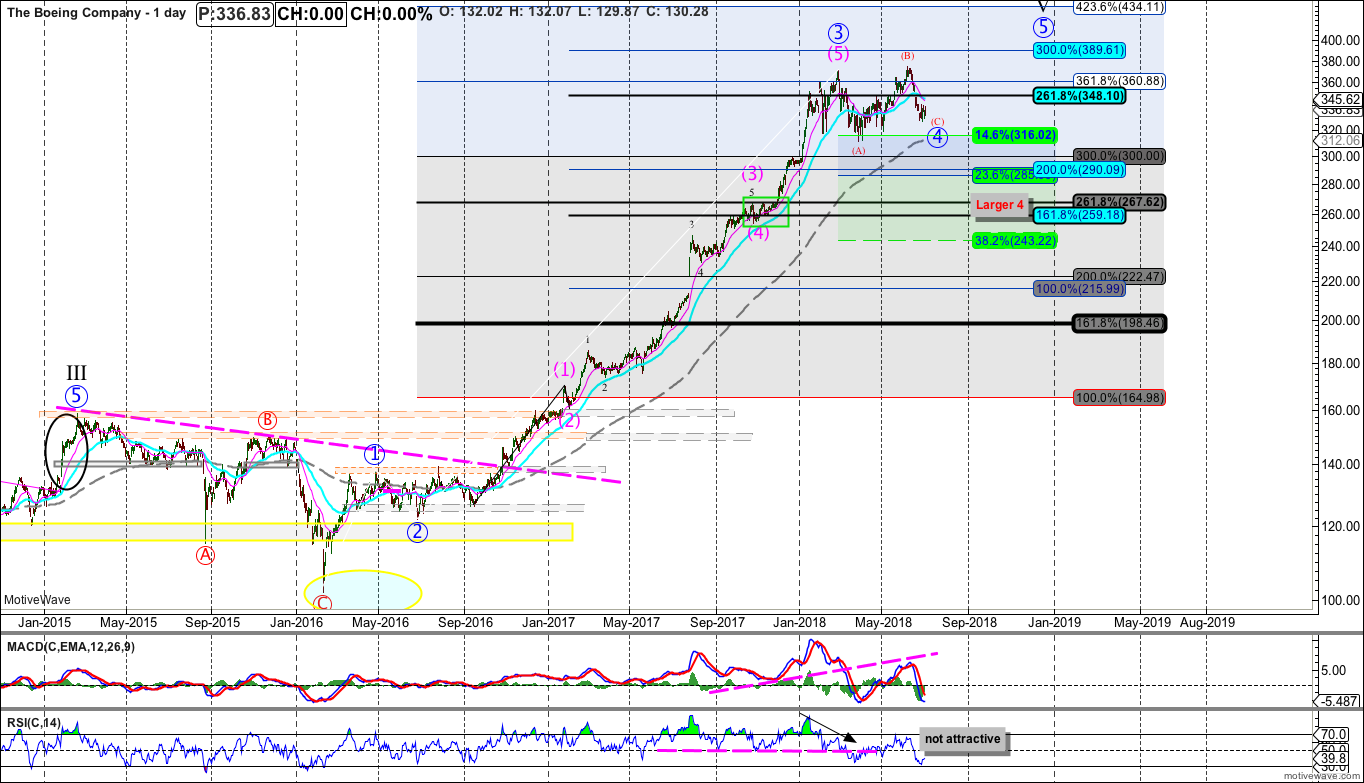Select the pink (5) label near the top
The height and width of the screenshot is (783, 1364).
[838, 54]
